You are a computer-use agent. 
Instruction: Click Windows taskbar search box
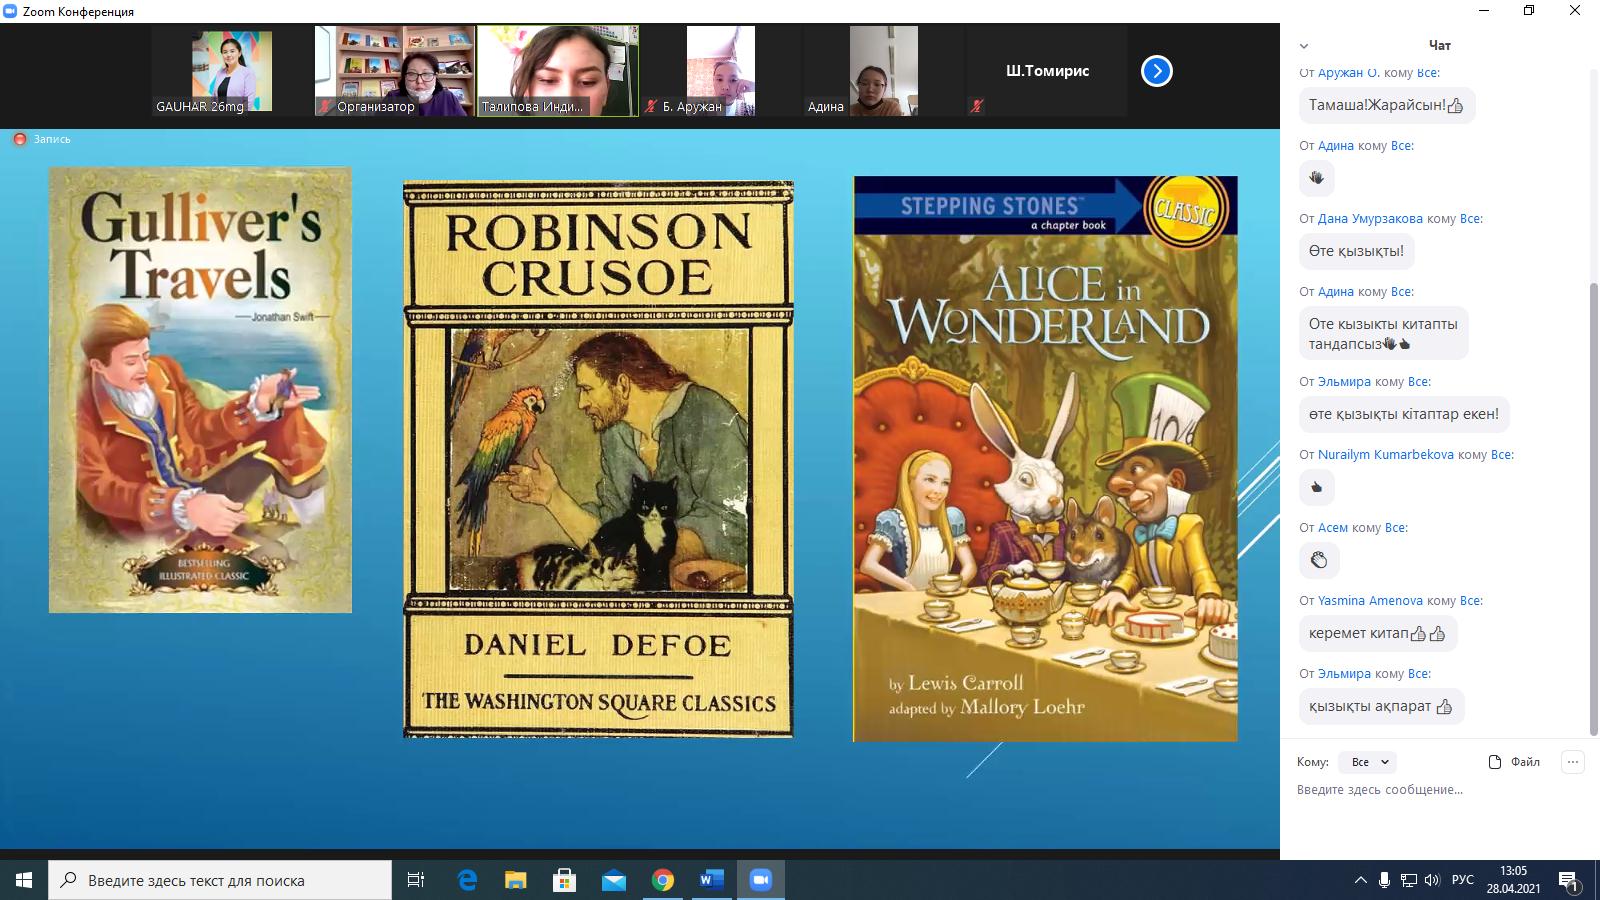point(220,880)
